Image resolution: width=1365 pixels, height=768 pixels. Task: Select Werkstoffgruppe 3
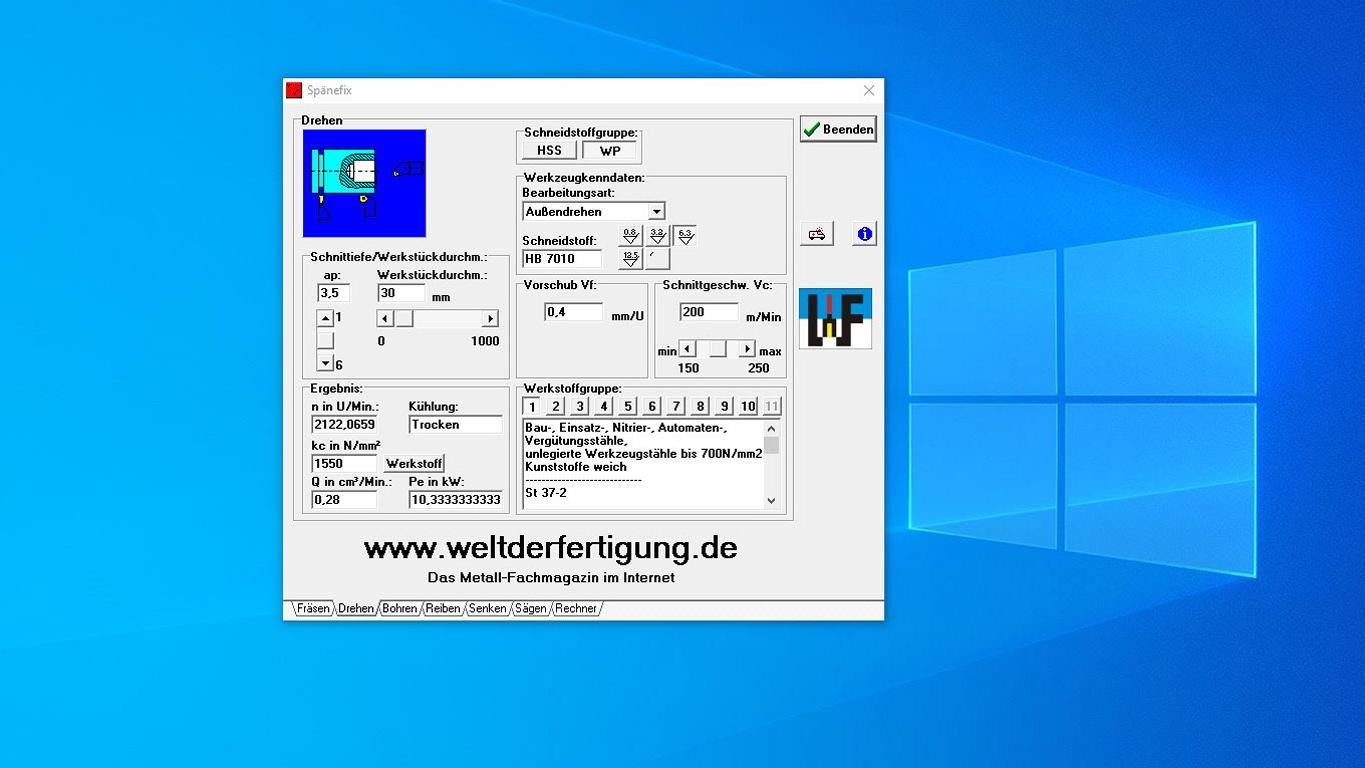580,406
